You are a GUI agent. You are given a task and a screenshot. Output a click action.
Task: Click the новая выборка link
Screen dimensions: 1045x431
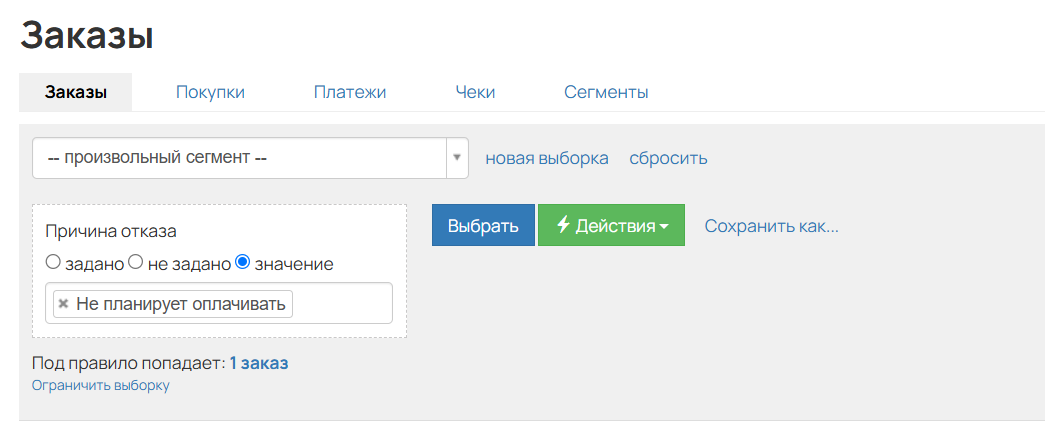coord(546,159)
